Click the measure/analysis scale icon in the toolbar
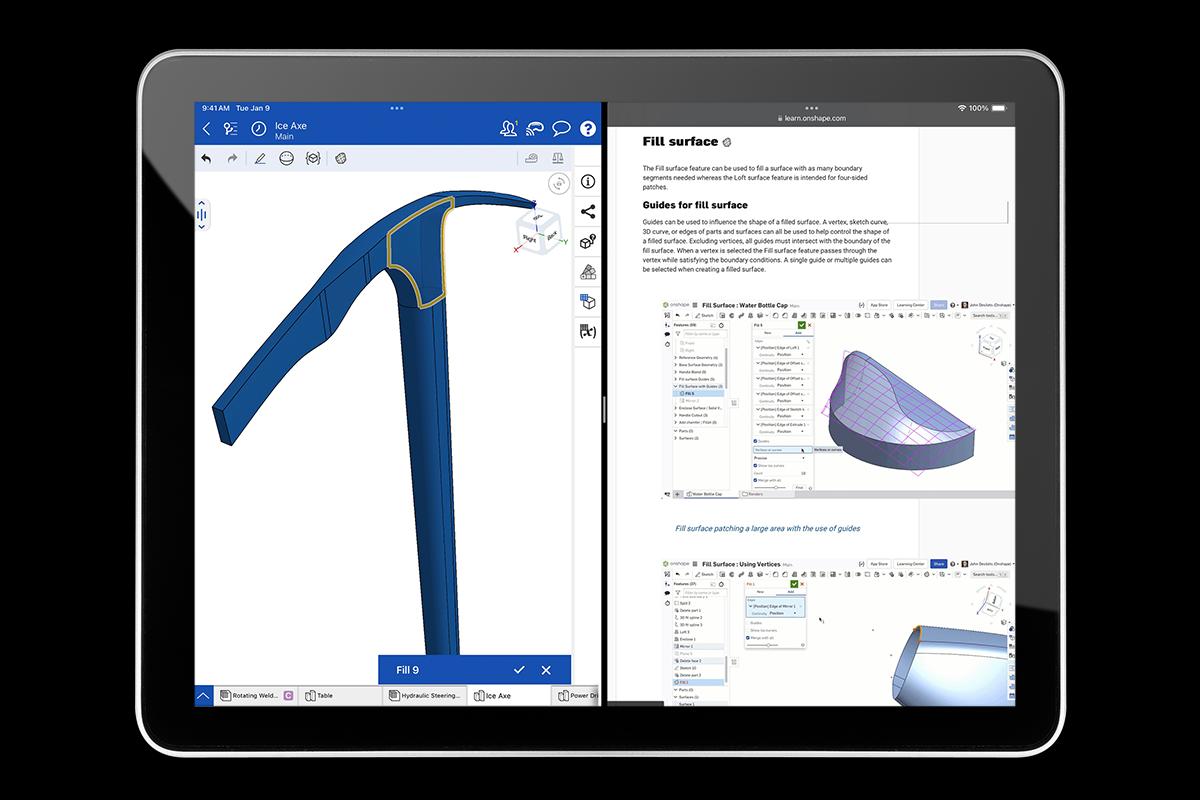1200x800 pixels. (x=559, y=157)
